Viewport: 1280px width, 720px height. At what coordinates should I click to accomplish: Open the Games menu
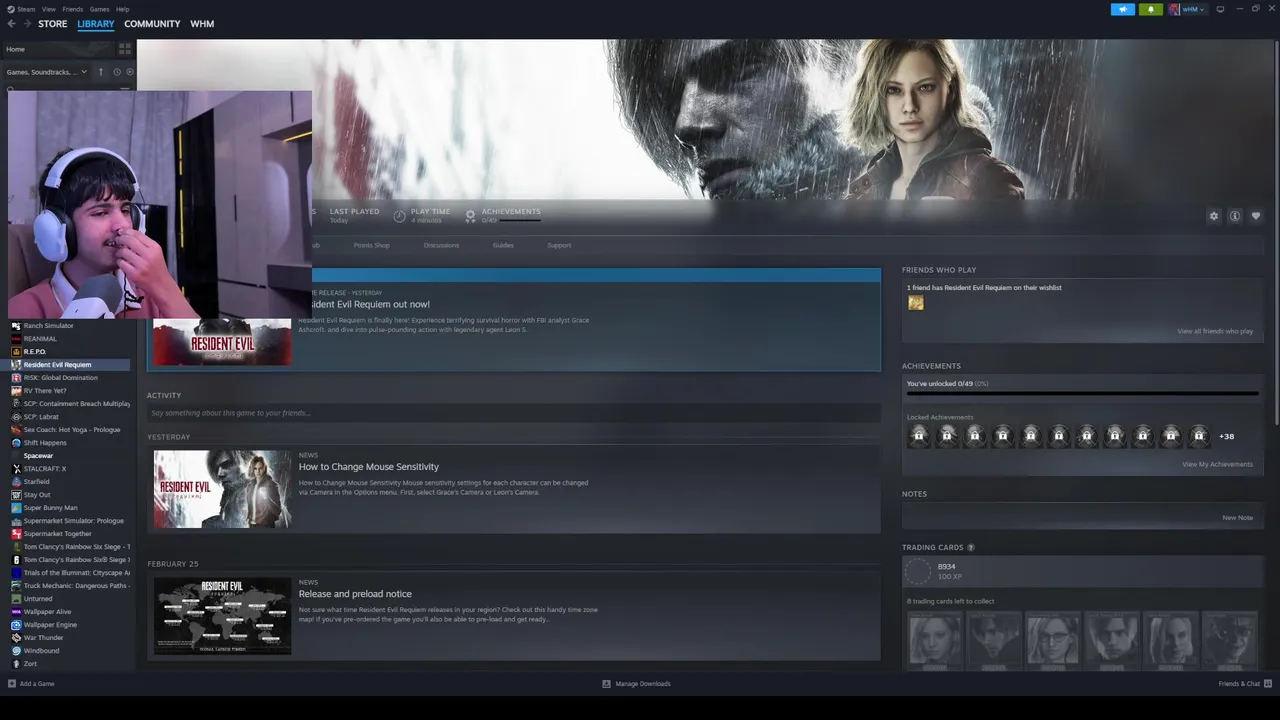(x=100, y=9)
